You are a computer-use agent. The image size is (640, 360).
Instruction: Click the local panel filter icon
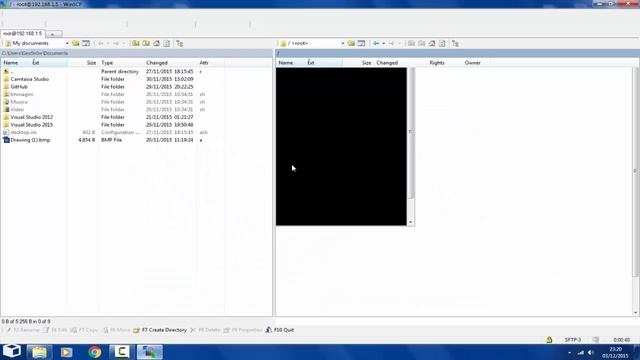tap(86, 43)
